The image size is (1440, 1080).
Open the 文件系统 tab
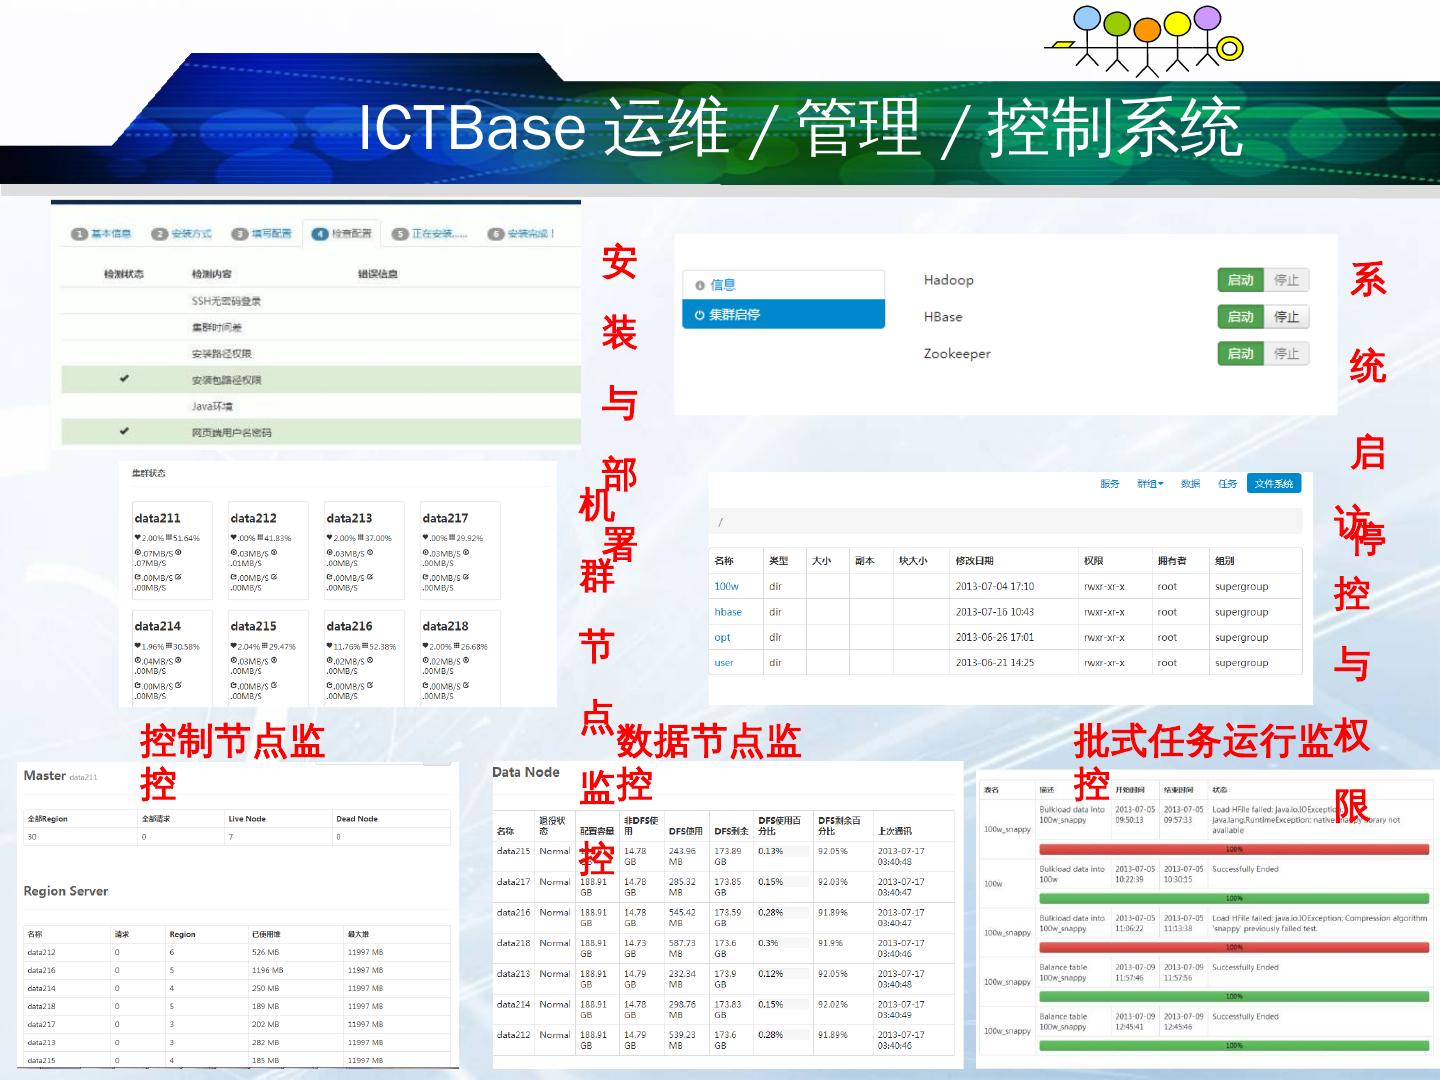click(x=1273, y=484)
